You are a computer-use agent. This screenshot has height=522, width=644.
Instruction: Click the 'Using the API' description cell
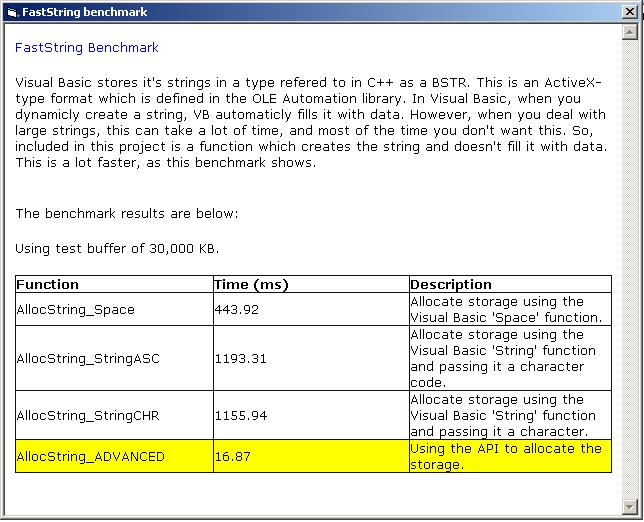tap(506, 456)
